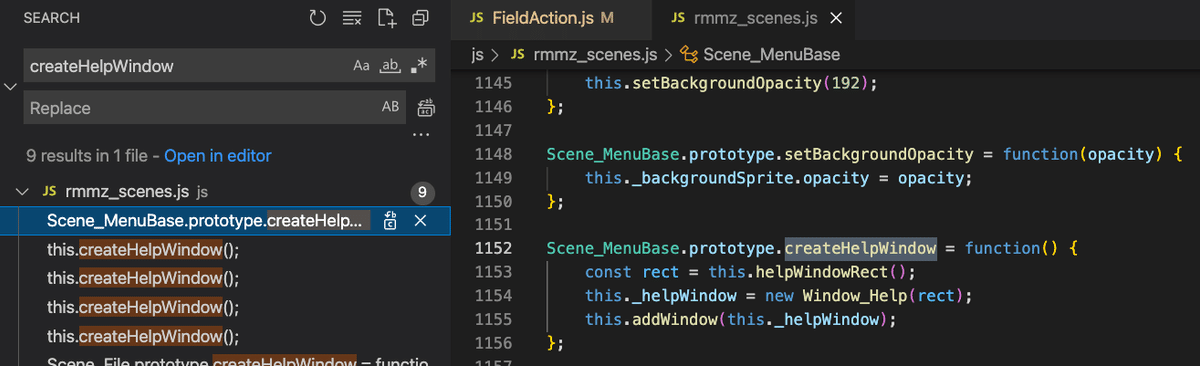Toggle Preserve Case in replace
The height and width of the screenshot is (366, 1200).
tap(391, 108)
